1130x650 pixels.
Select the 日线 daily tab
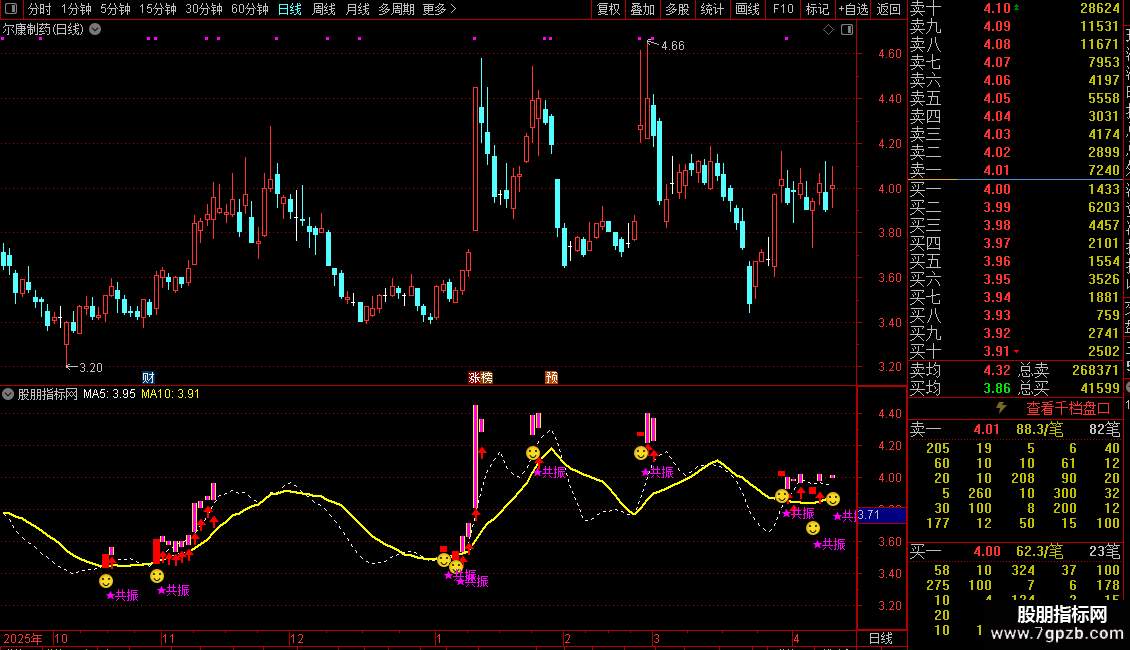[290, 9]
